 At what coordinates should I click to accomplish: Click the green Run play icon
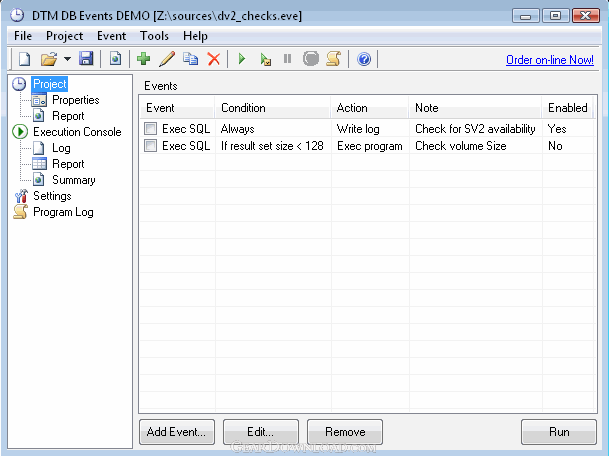(x=242, y=59)
